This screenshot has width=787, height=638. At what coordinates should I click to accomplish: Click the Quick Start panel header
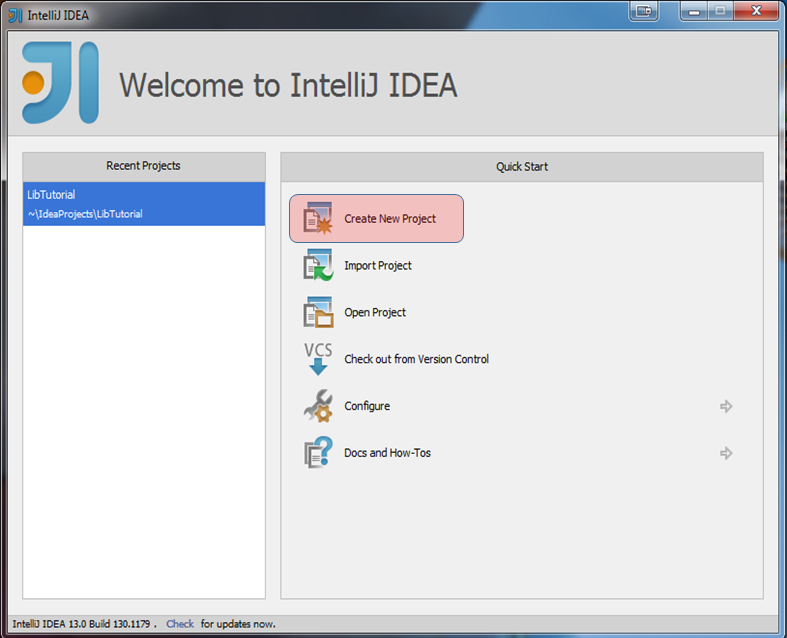pyautogui.click(x=522, y=167)
